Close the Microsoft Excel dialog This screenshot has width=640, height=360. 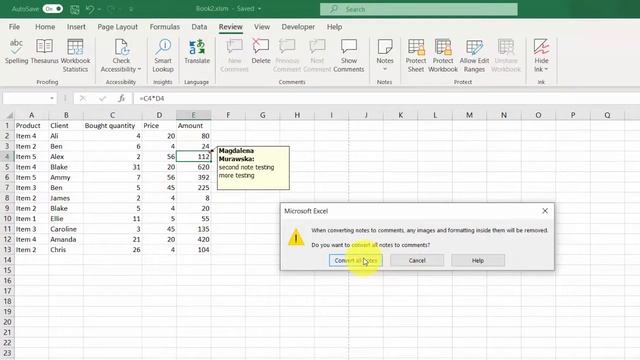pos(545,211)
